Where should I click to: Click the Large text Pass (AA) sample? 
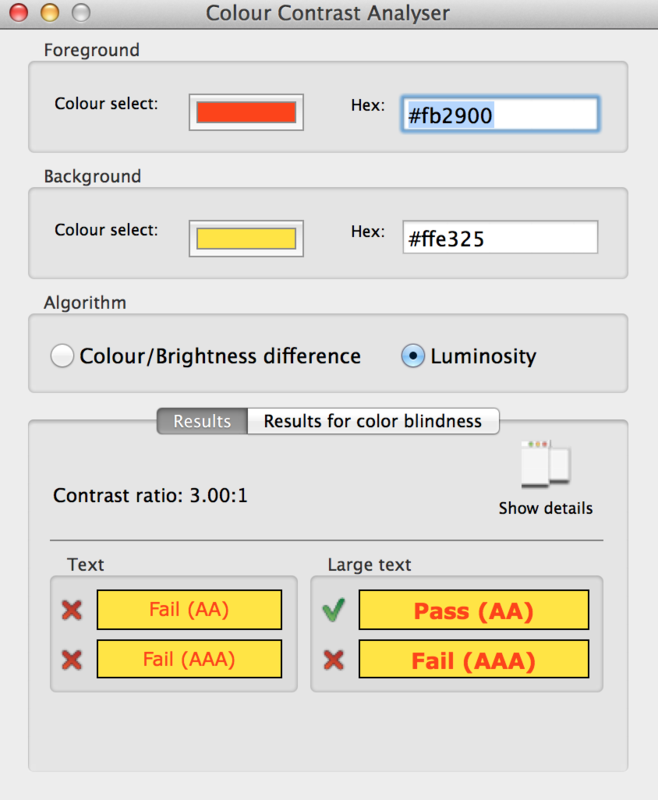[x=474, y=610]
